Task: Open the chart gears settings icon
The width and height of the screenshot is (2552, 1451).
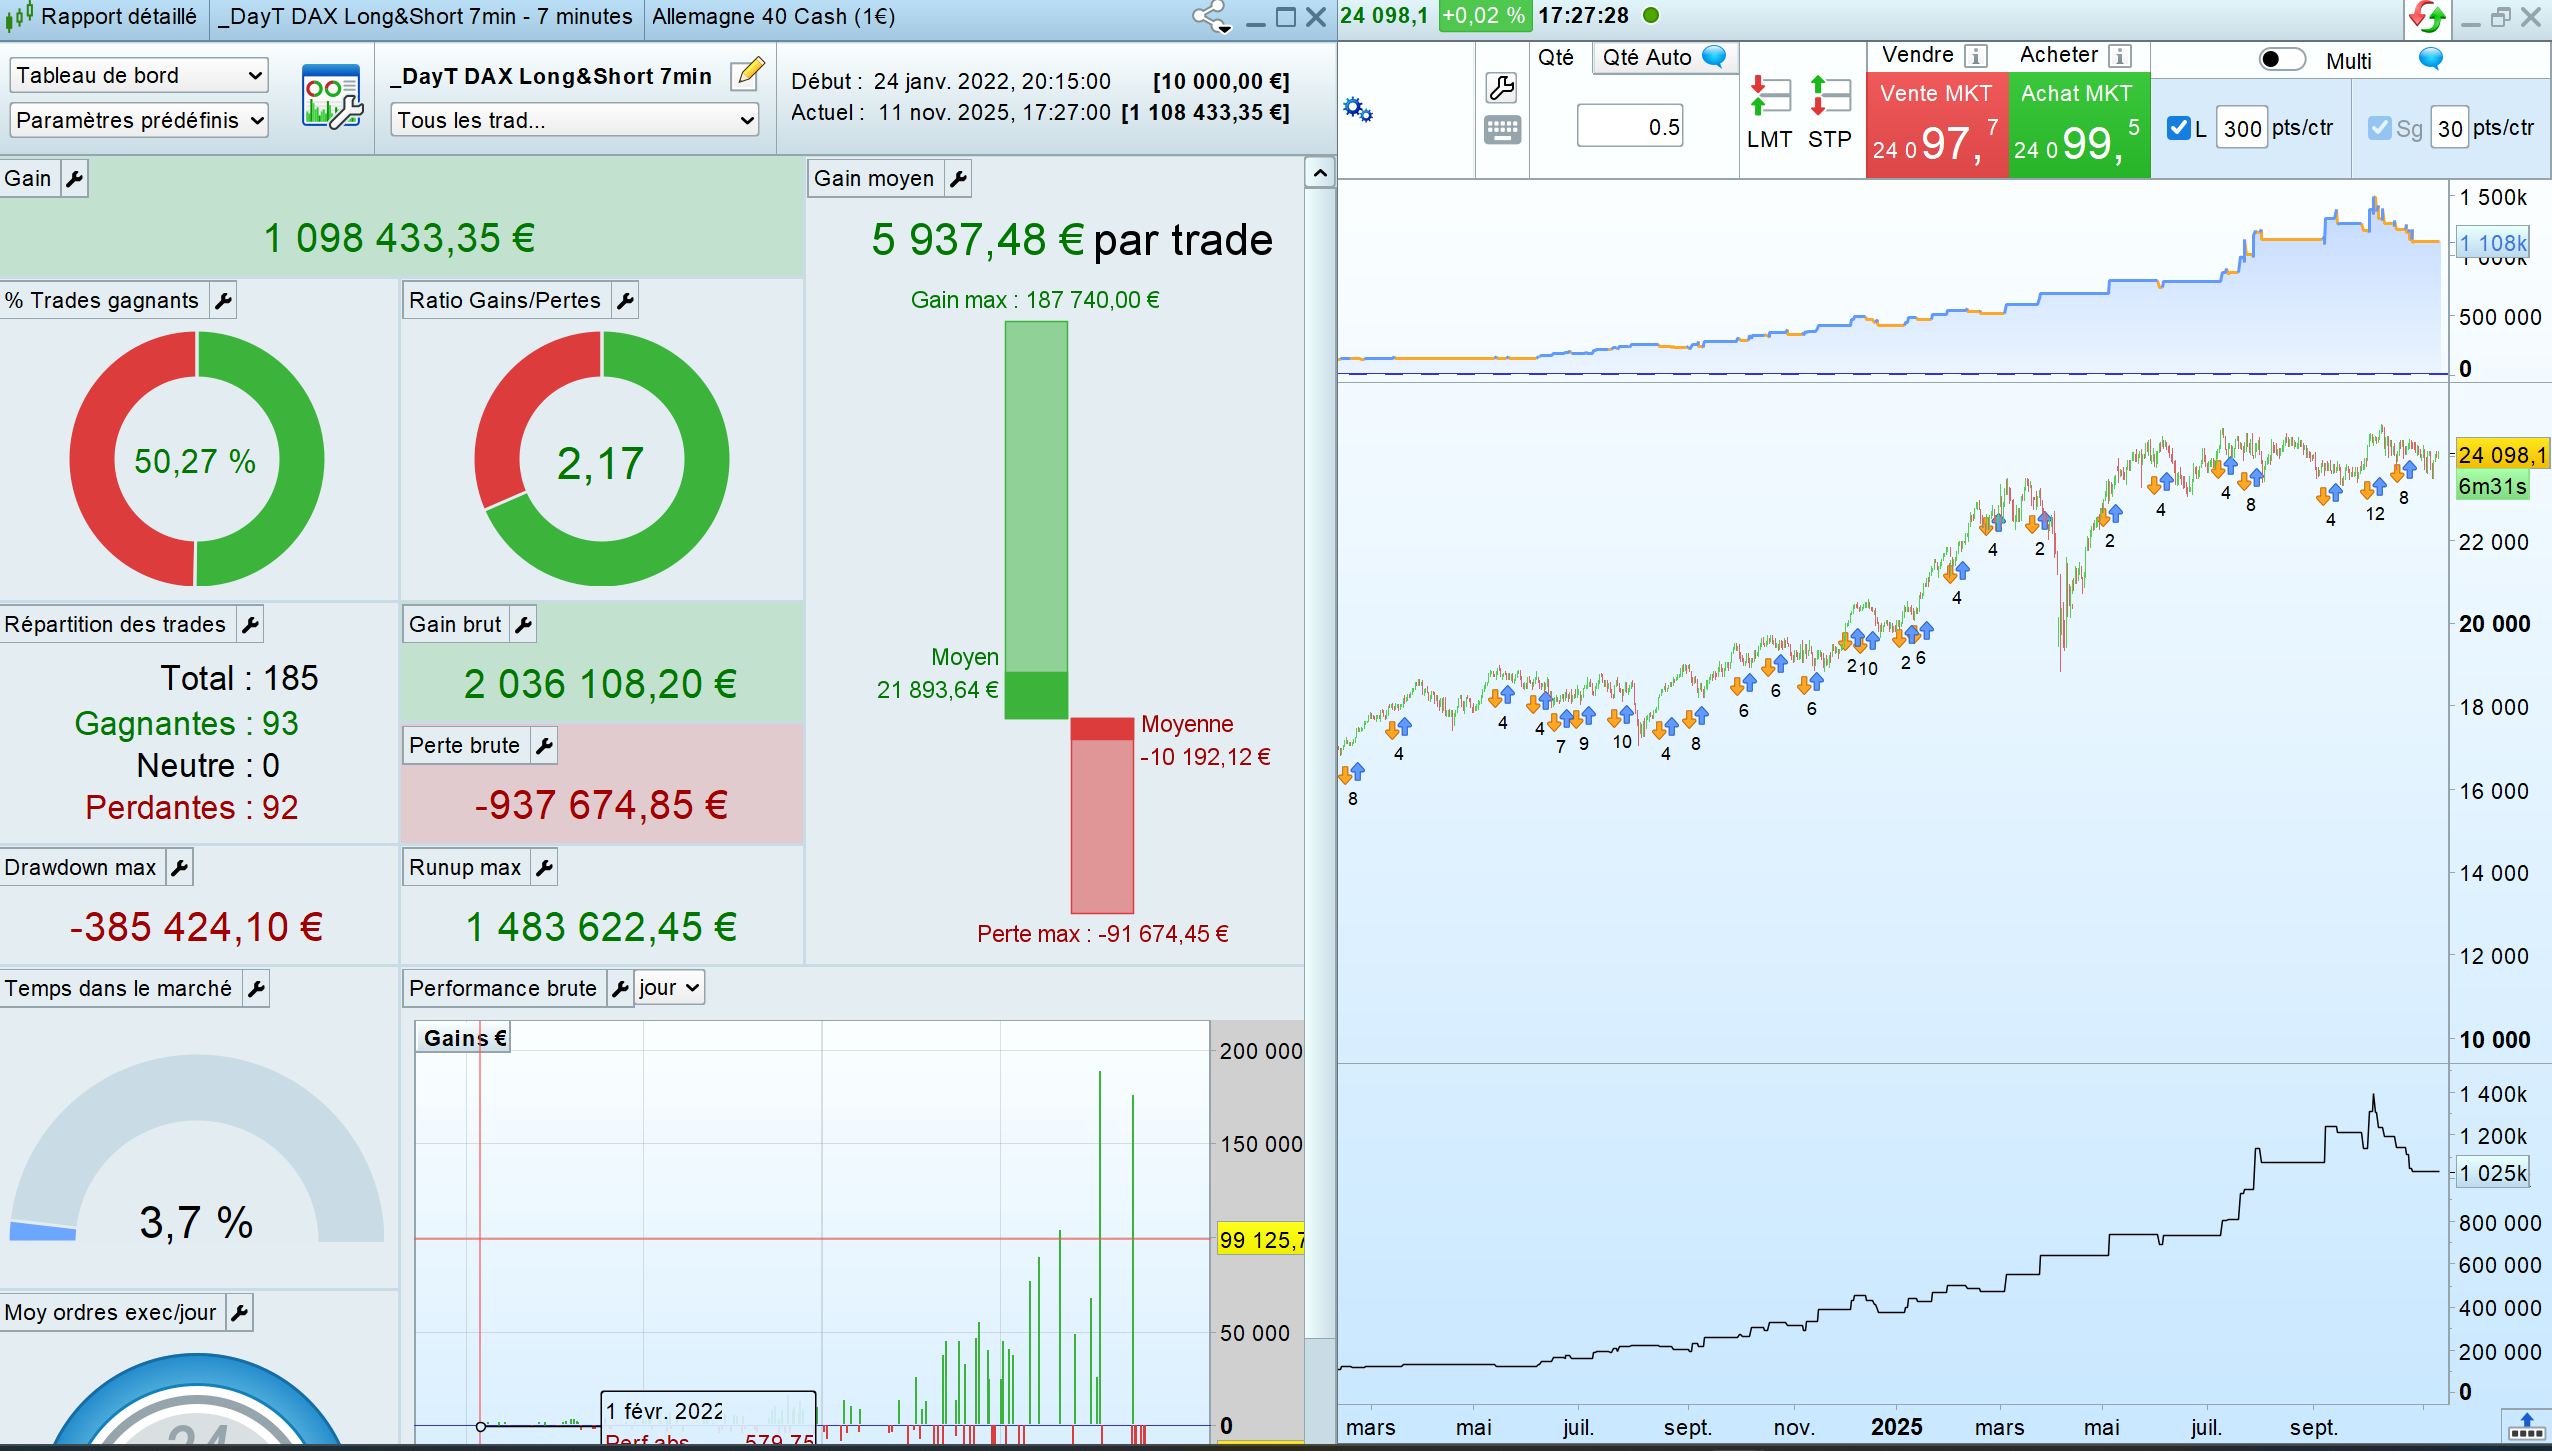Action: point(1357,109)
